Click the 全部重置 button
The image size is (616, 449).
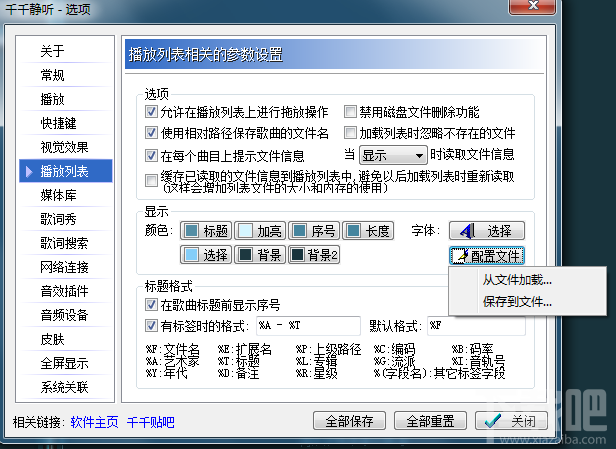[430, 421]
